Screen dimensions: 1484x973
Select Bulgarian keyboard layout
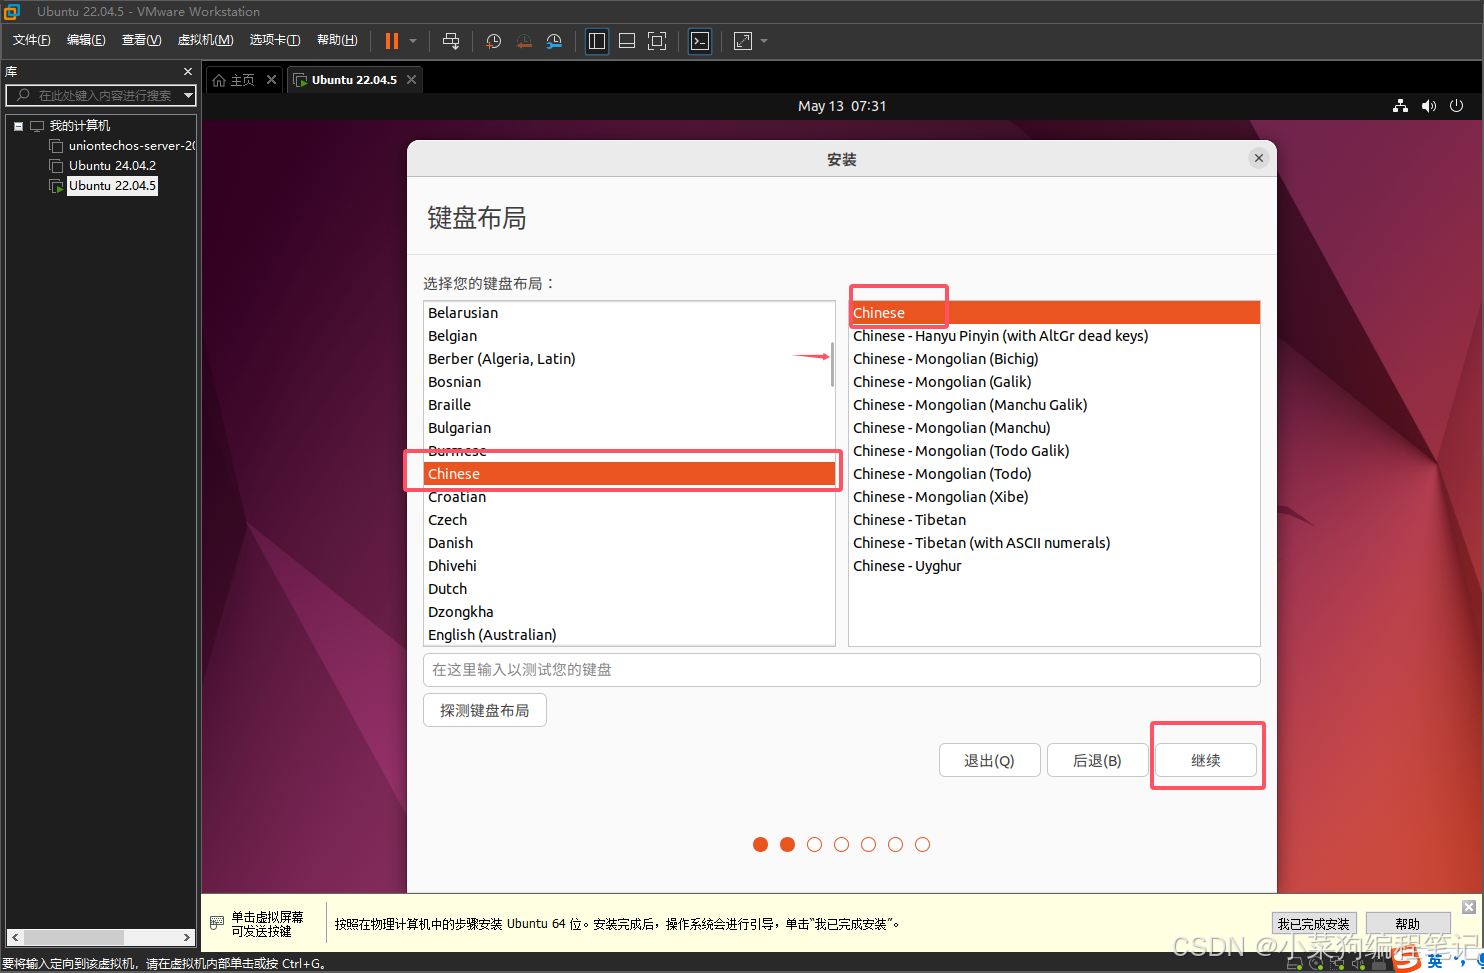629,428
